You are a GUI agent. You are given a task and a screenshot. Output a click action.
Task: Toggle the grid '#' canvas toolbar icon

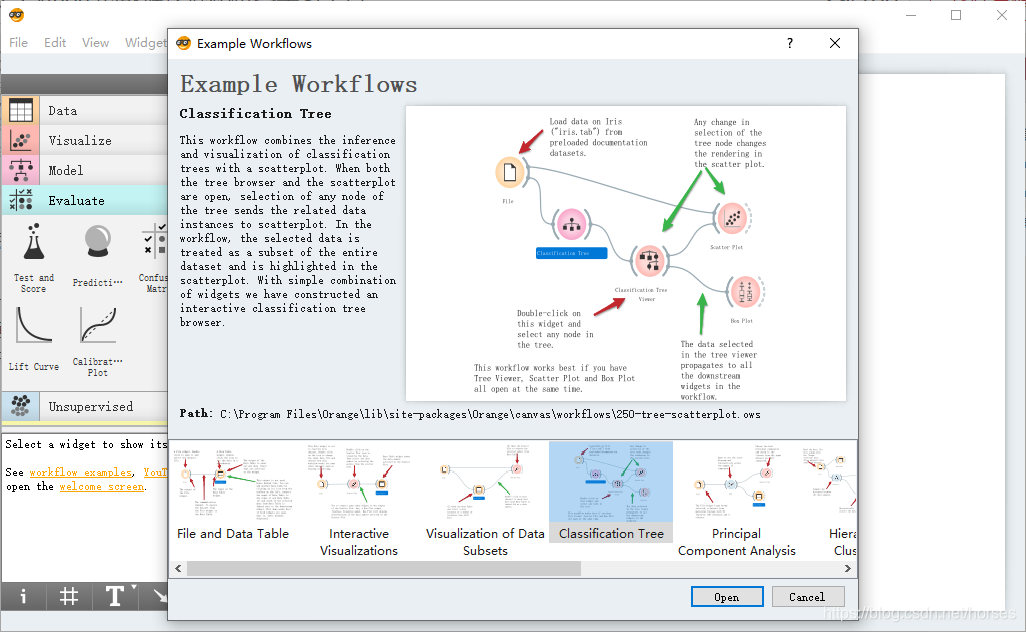[x=69, y=596]
